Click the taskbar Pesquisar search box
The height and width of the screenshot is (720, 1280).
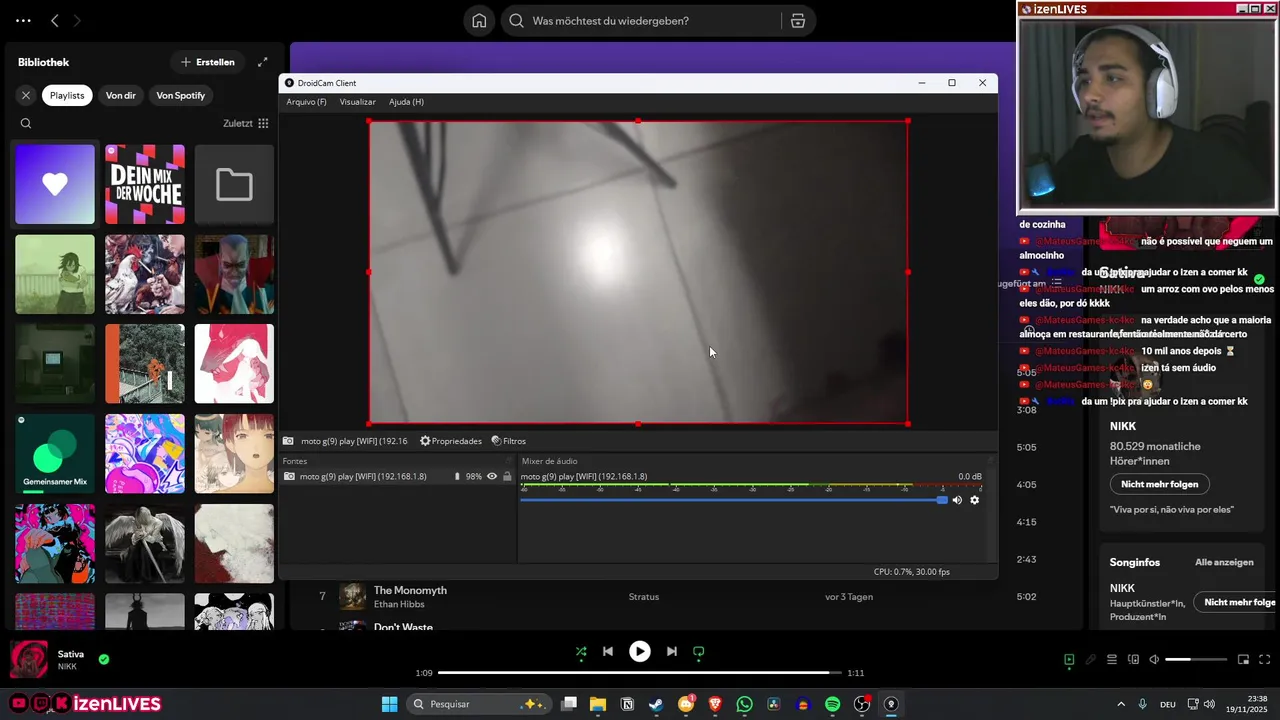479,704
